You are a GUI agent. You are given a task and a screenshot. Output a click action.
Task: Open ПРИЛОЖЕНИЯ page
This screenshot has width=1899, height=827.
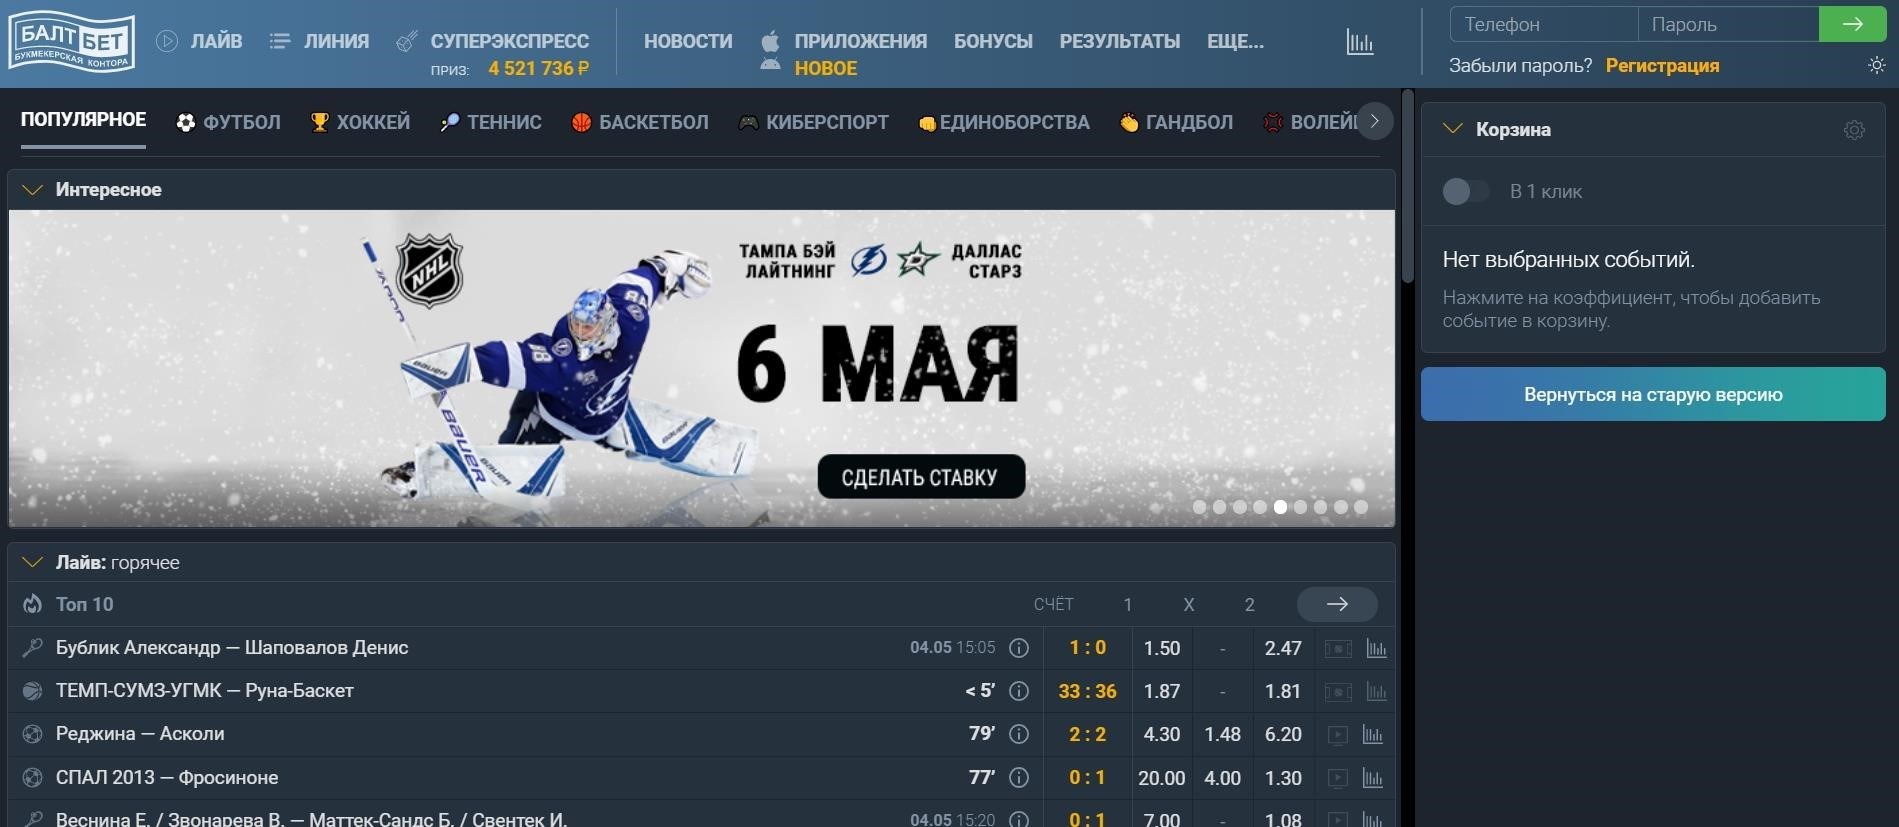[861, 41]
